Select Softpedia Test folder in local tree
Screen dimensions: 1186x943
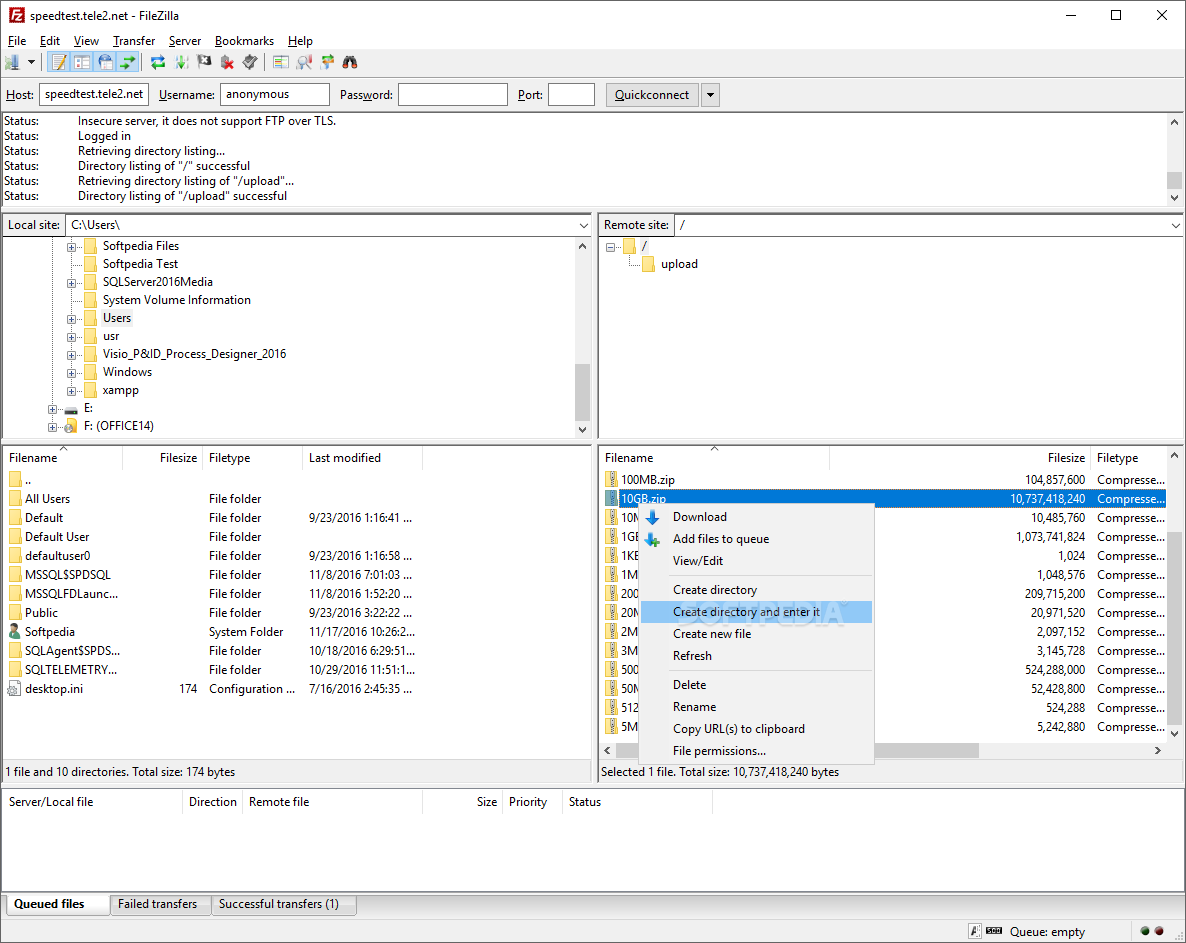140,264
